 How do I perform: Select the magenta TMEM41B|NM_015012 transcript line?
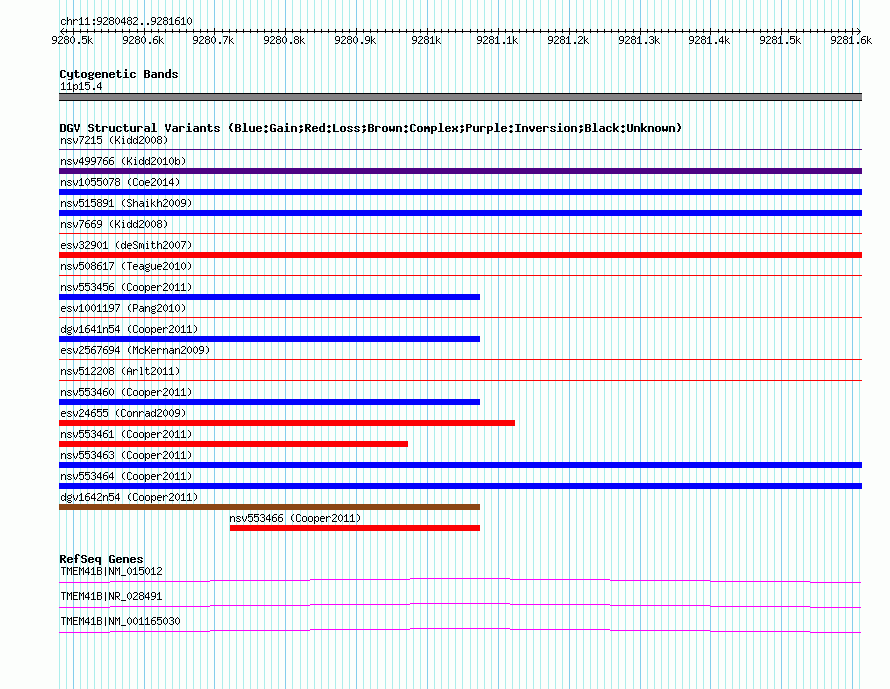[x=460, y=581]
